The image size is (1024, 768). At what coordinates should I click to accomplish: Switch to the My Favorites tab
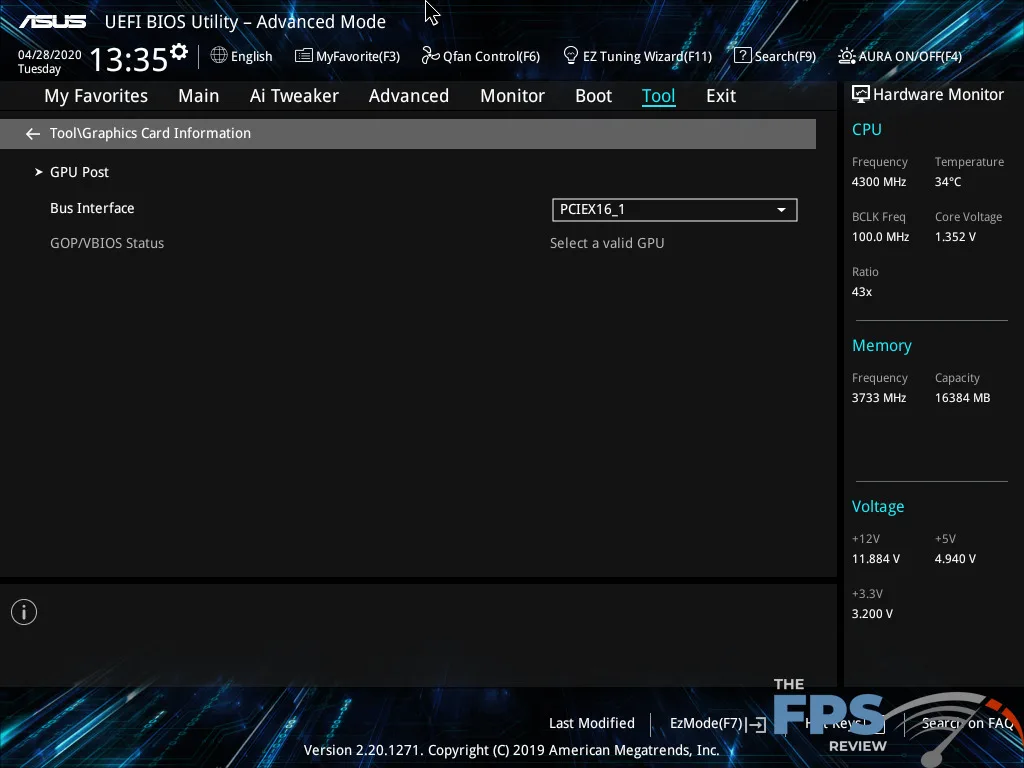pyautogui.click(x=96, y=96)
